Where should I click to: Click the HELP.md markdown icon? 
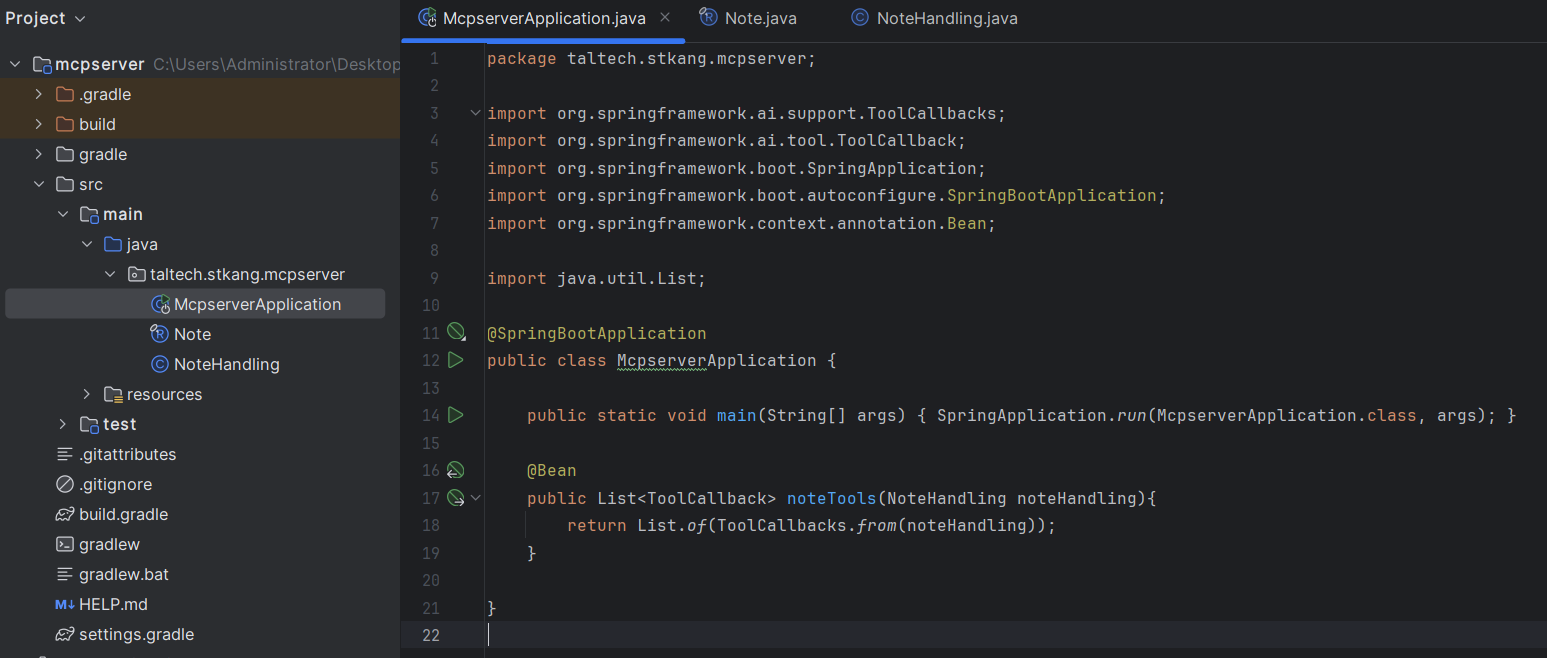point(65,604)
